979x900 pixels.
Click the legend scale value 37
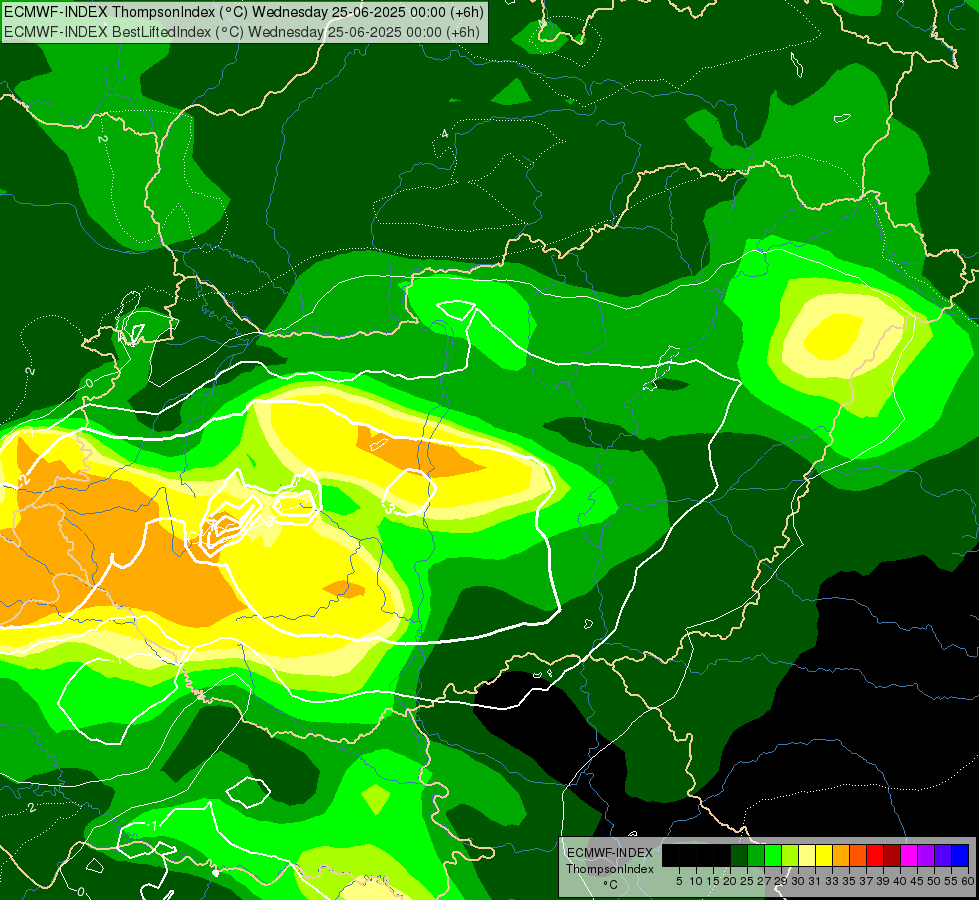[867, 881]
